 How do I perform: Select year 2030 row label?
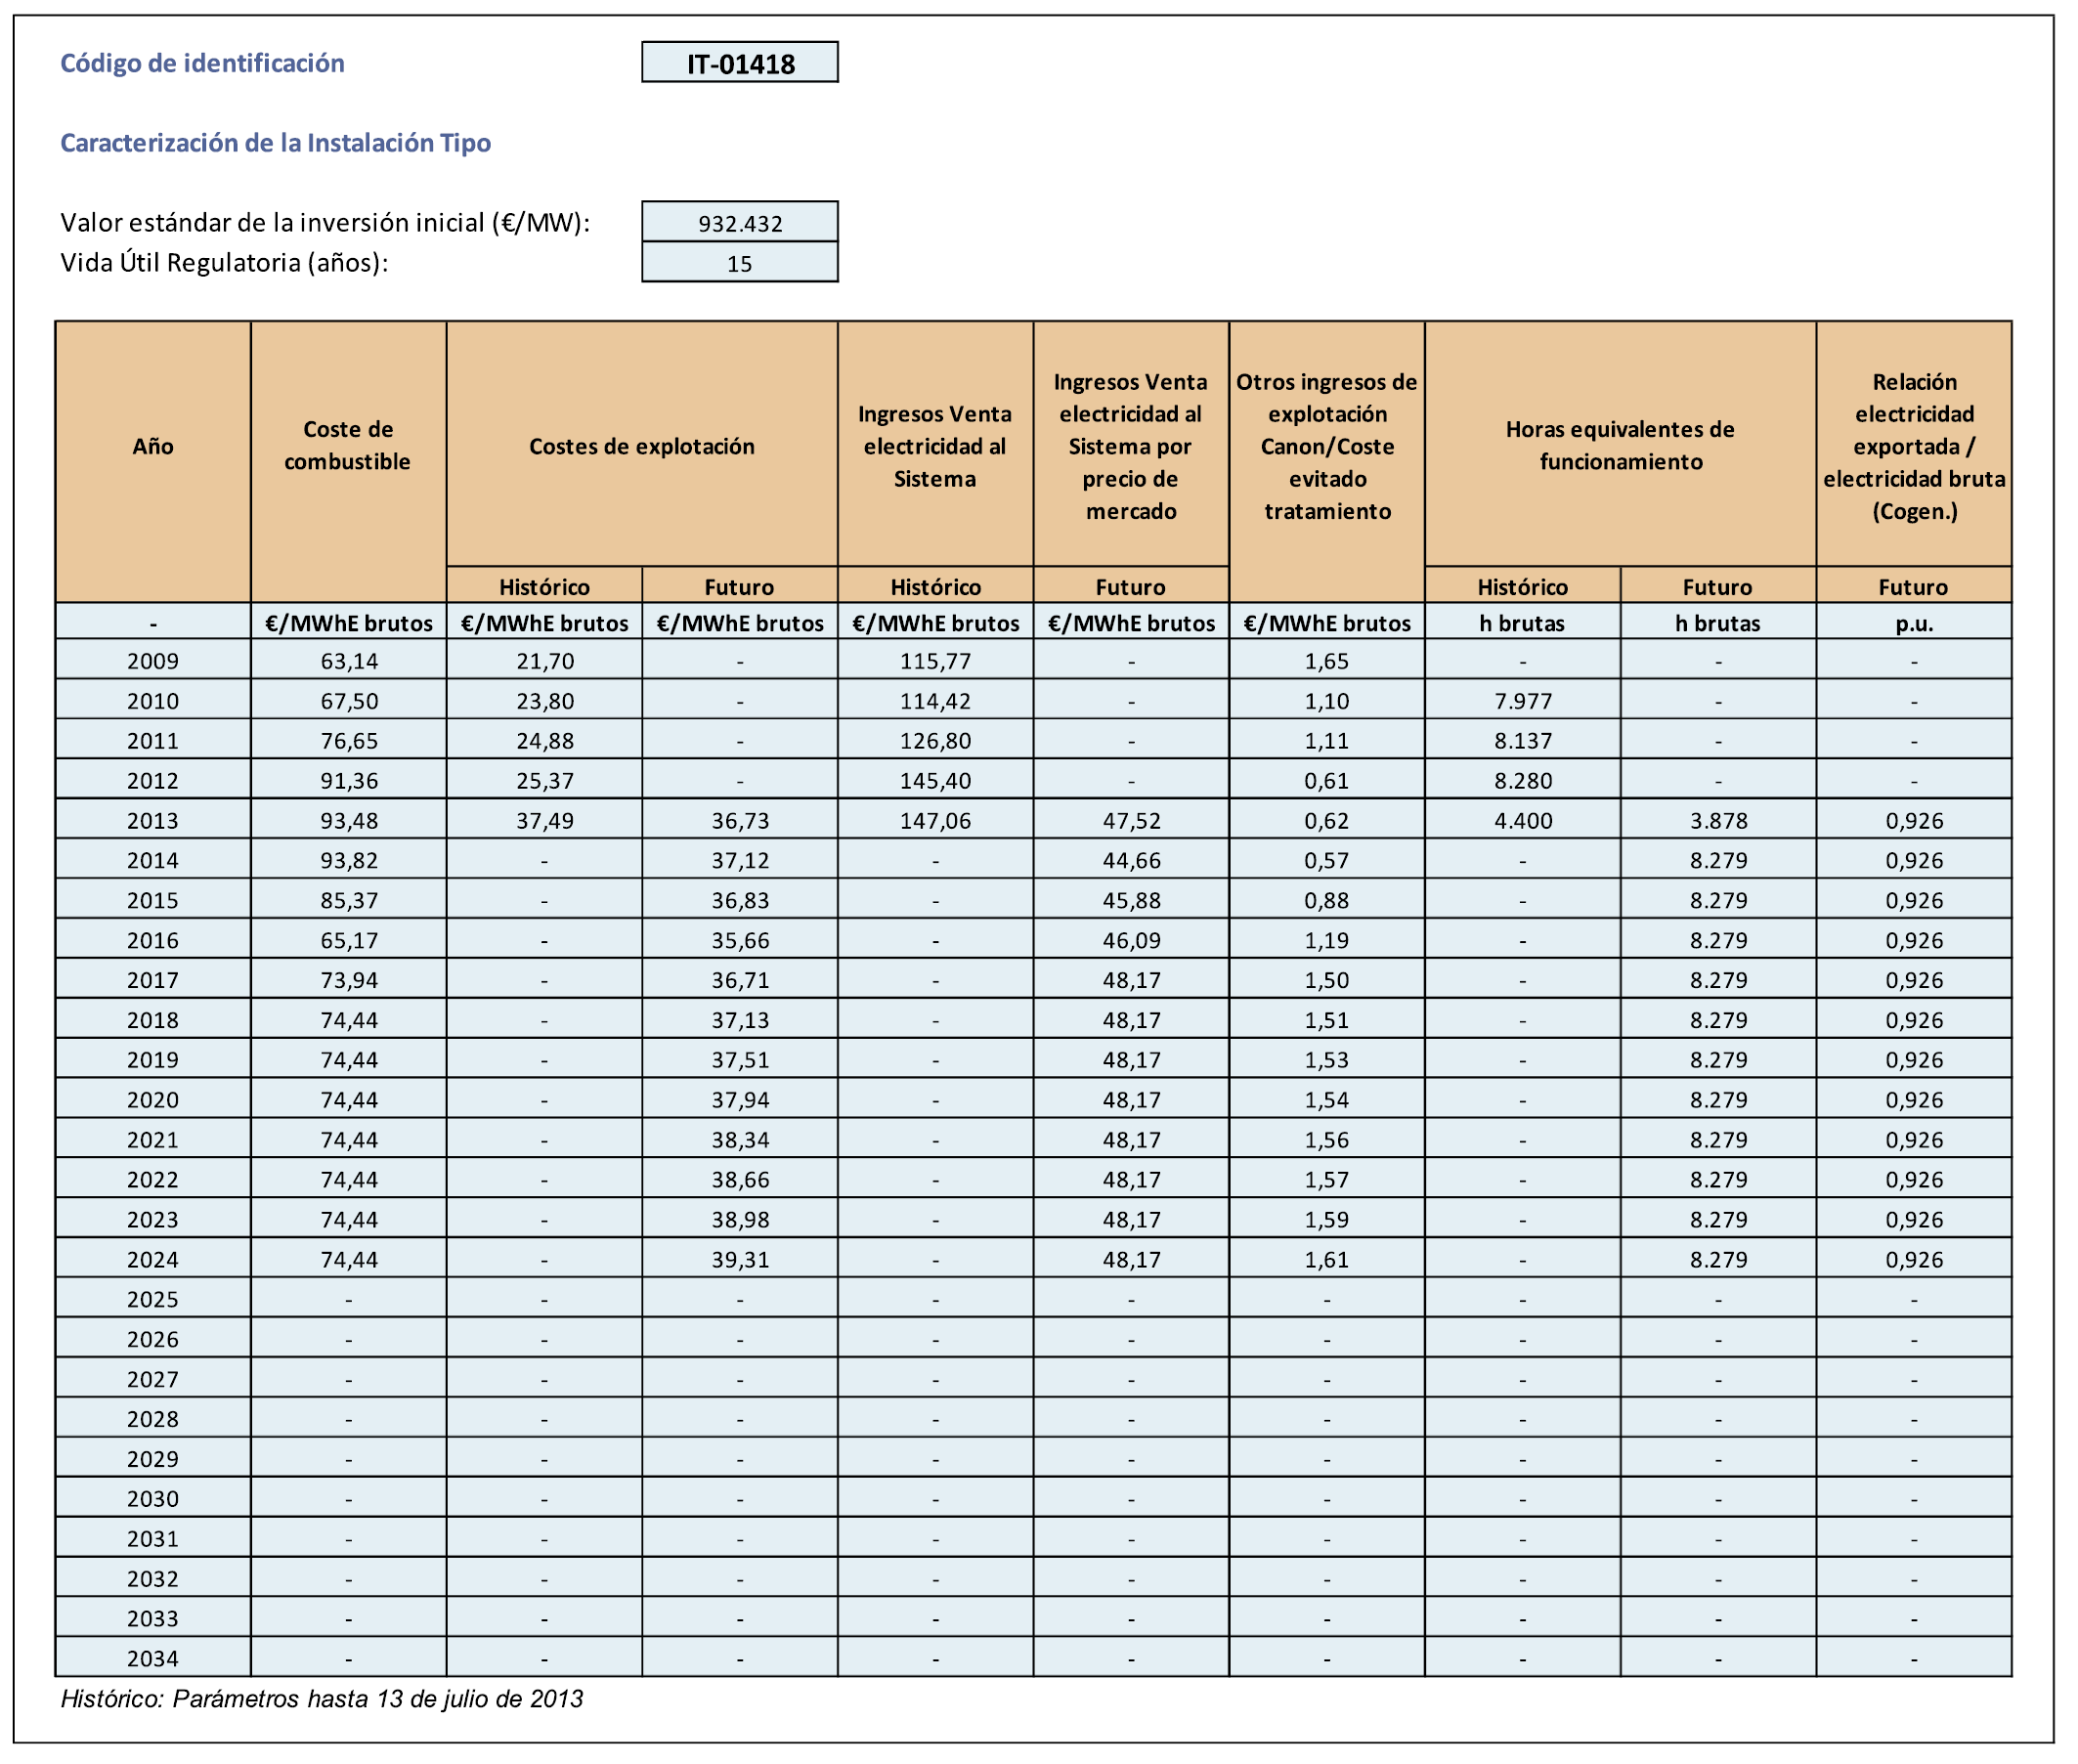[x=153, y=1498]
